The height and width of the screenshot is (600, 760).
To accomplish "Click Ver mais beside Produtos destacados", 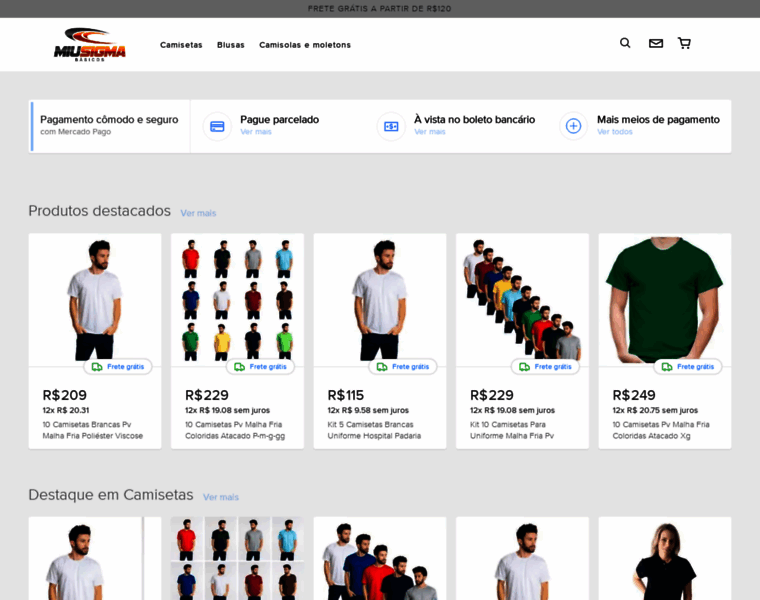I will 198,213.
